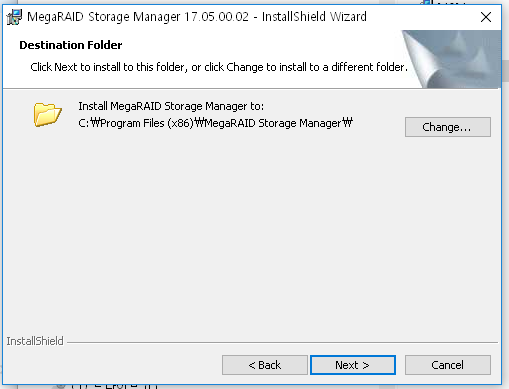509x389 pixels.
Task: Click the separator line beside InstallShield
Action: click(x=282, y=342)
